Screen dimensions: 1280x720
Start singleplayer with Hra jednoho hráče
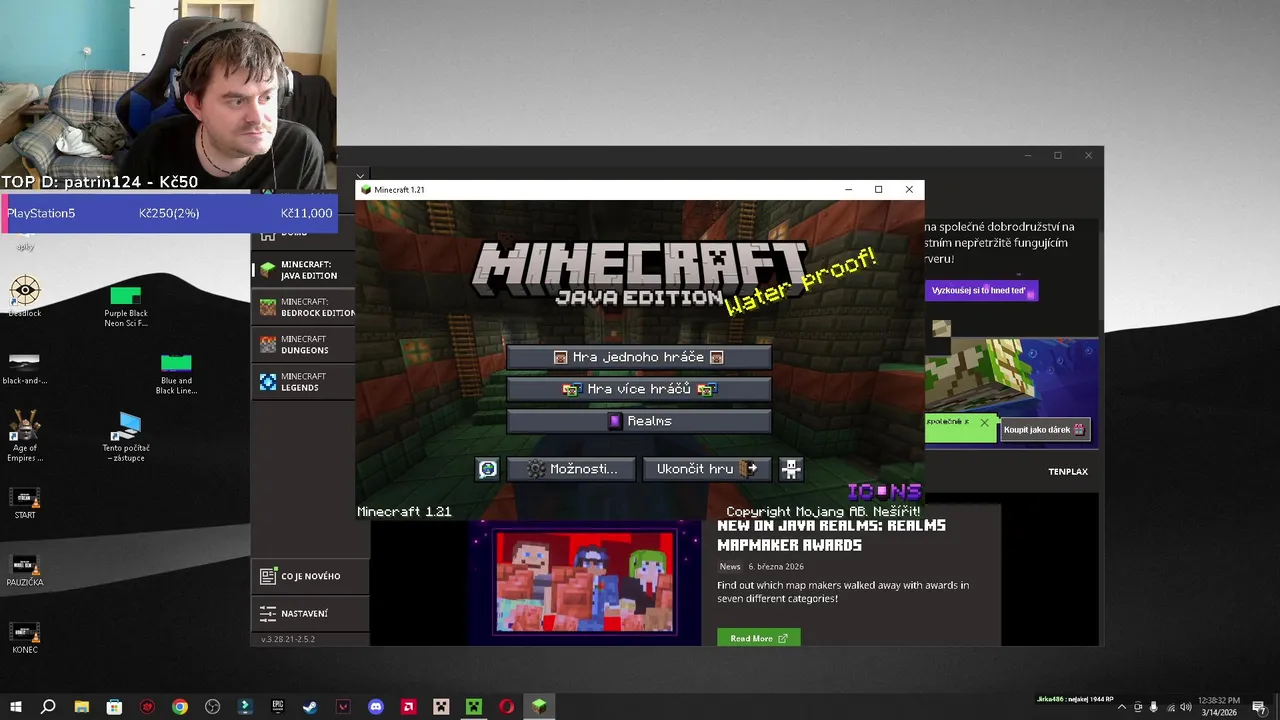639,357
